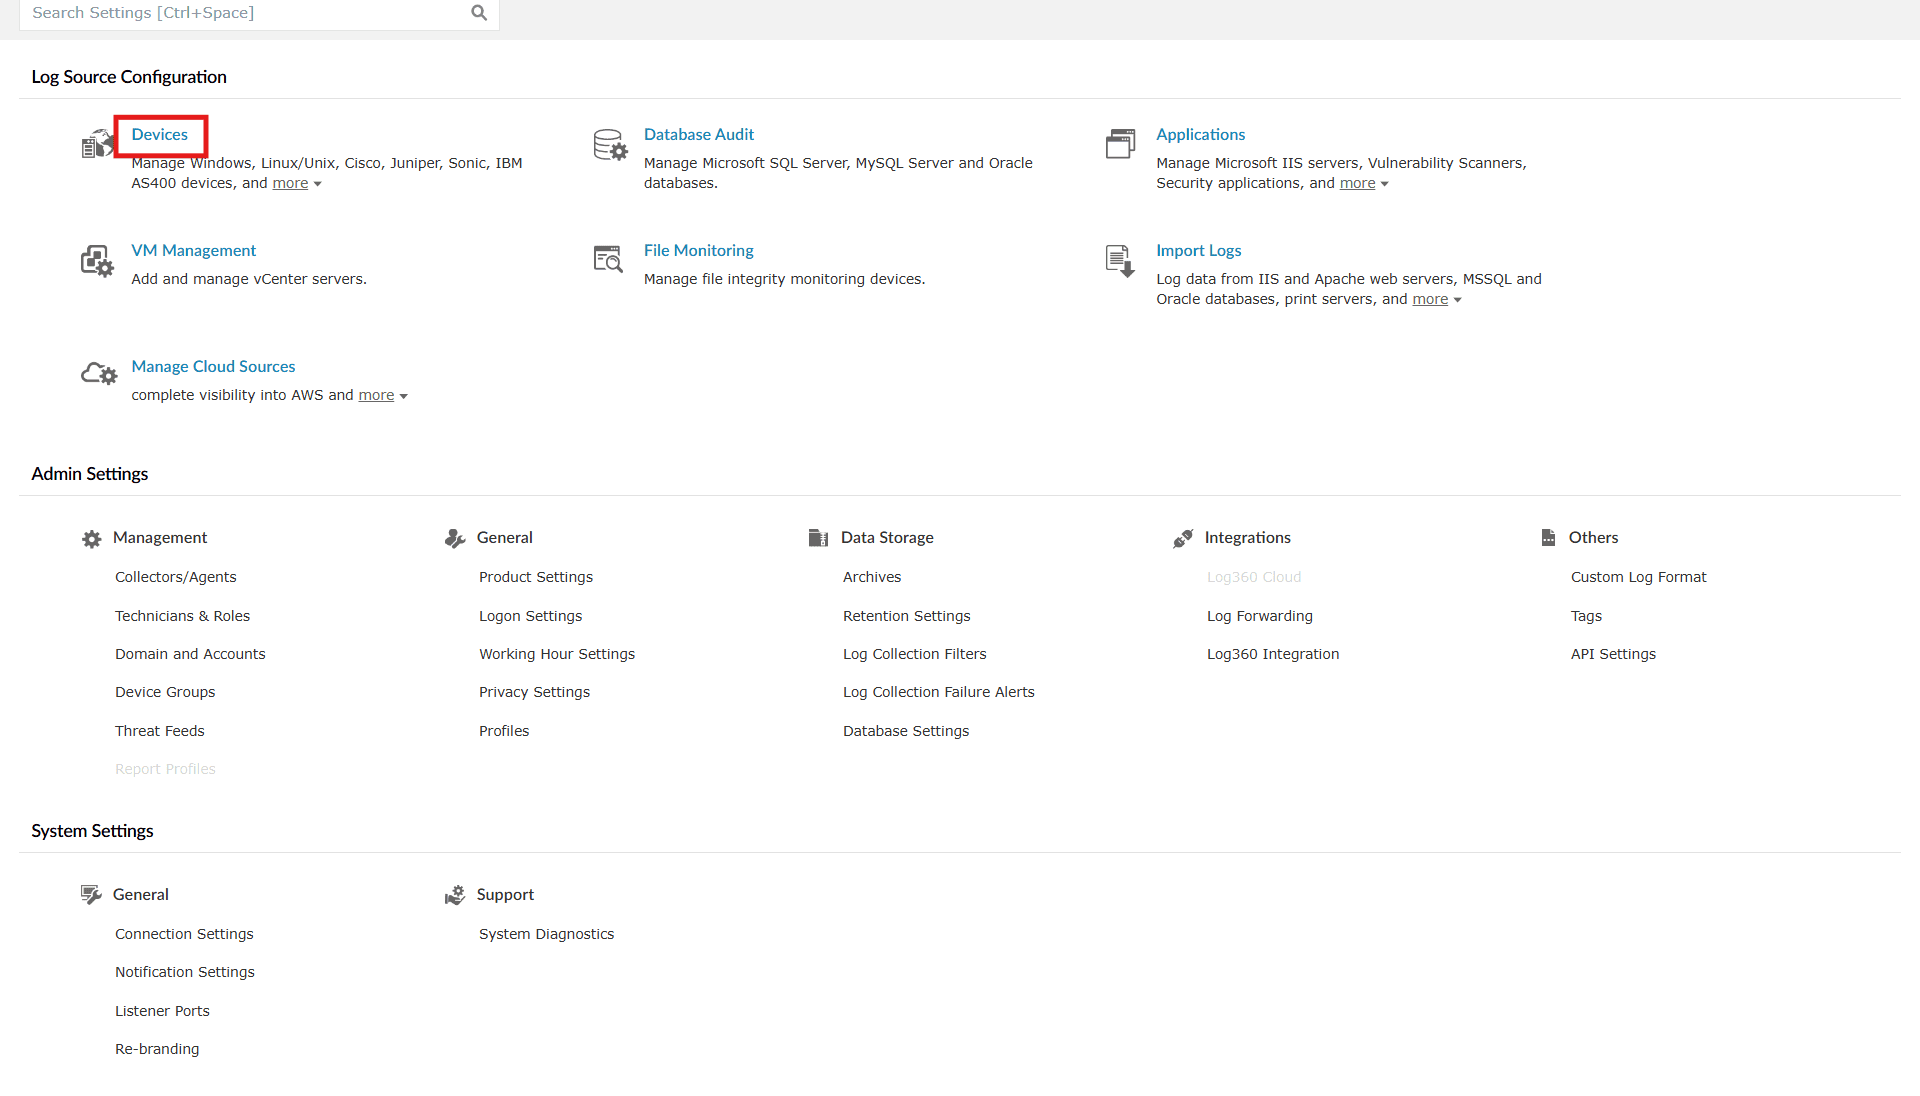Screen dimensions: 1920x1096
Task: Click the Manage Cloud Sources cloud icon
Action: (97, 372)
